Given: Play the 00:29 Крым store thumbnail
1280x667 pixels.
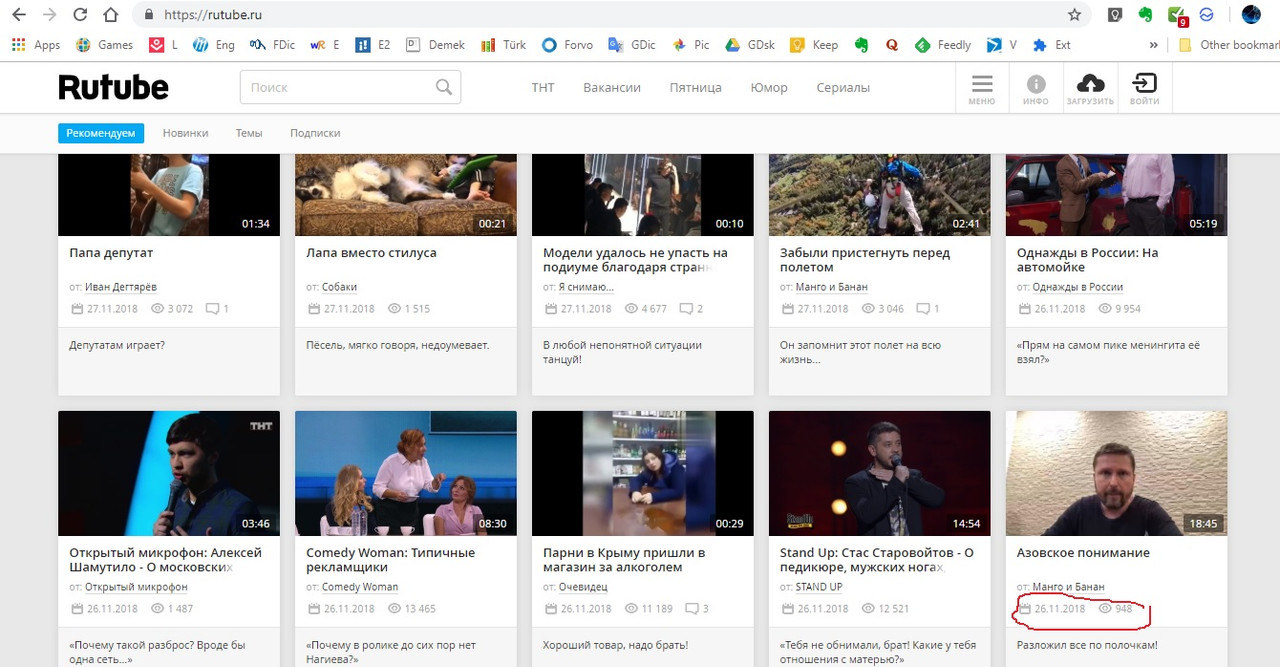Looking at the screenshot, I should coord(643,473).
